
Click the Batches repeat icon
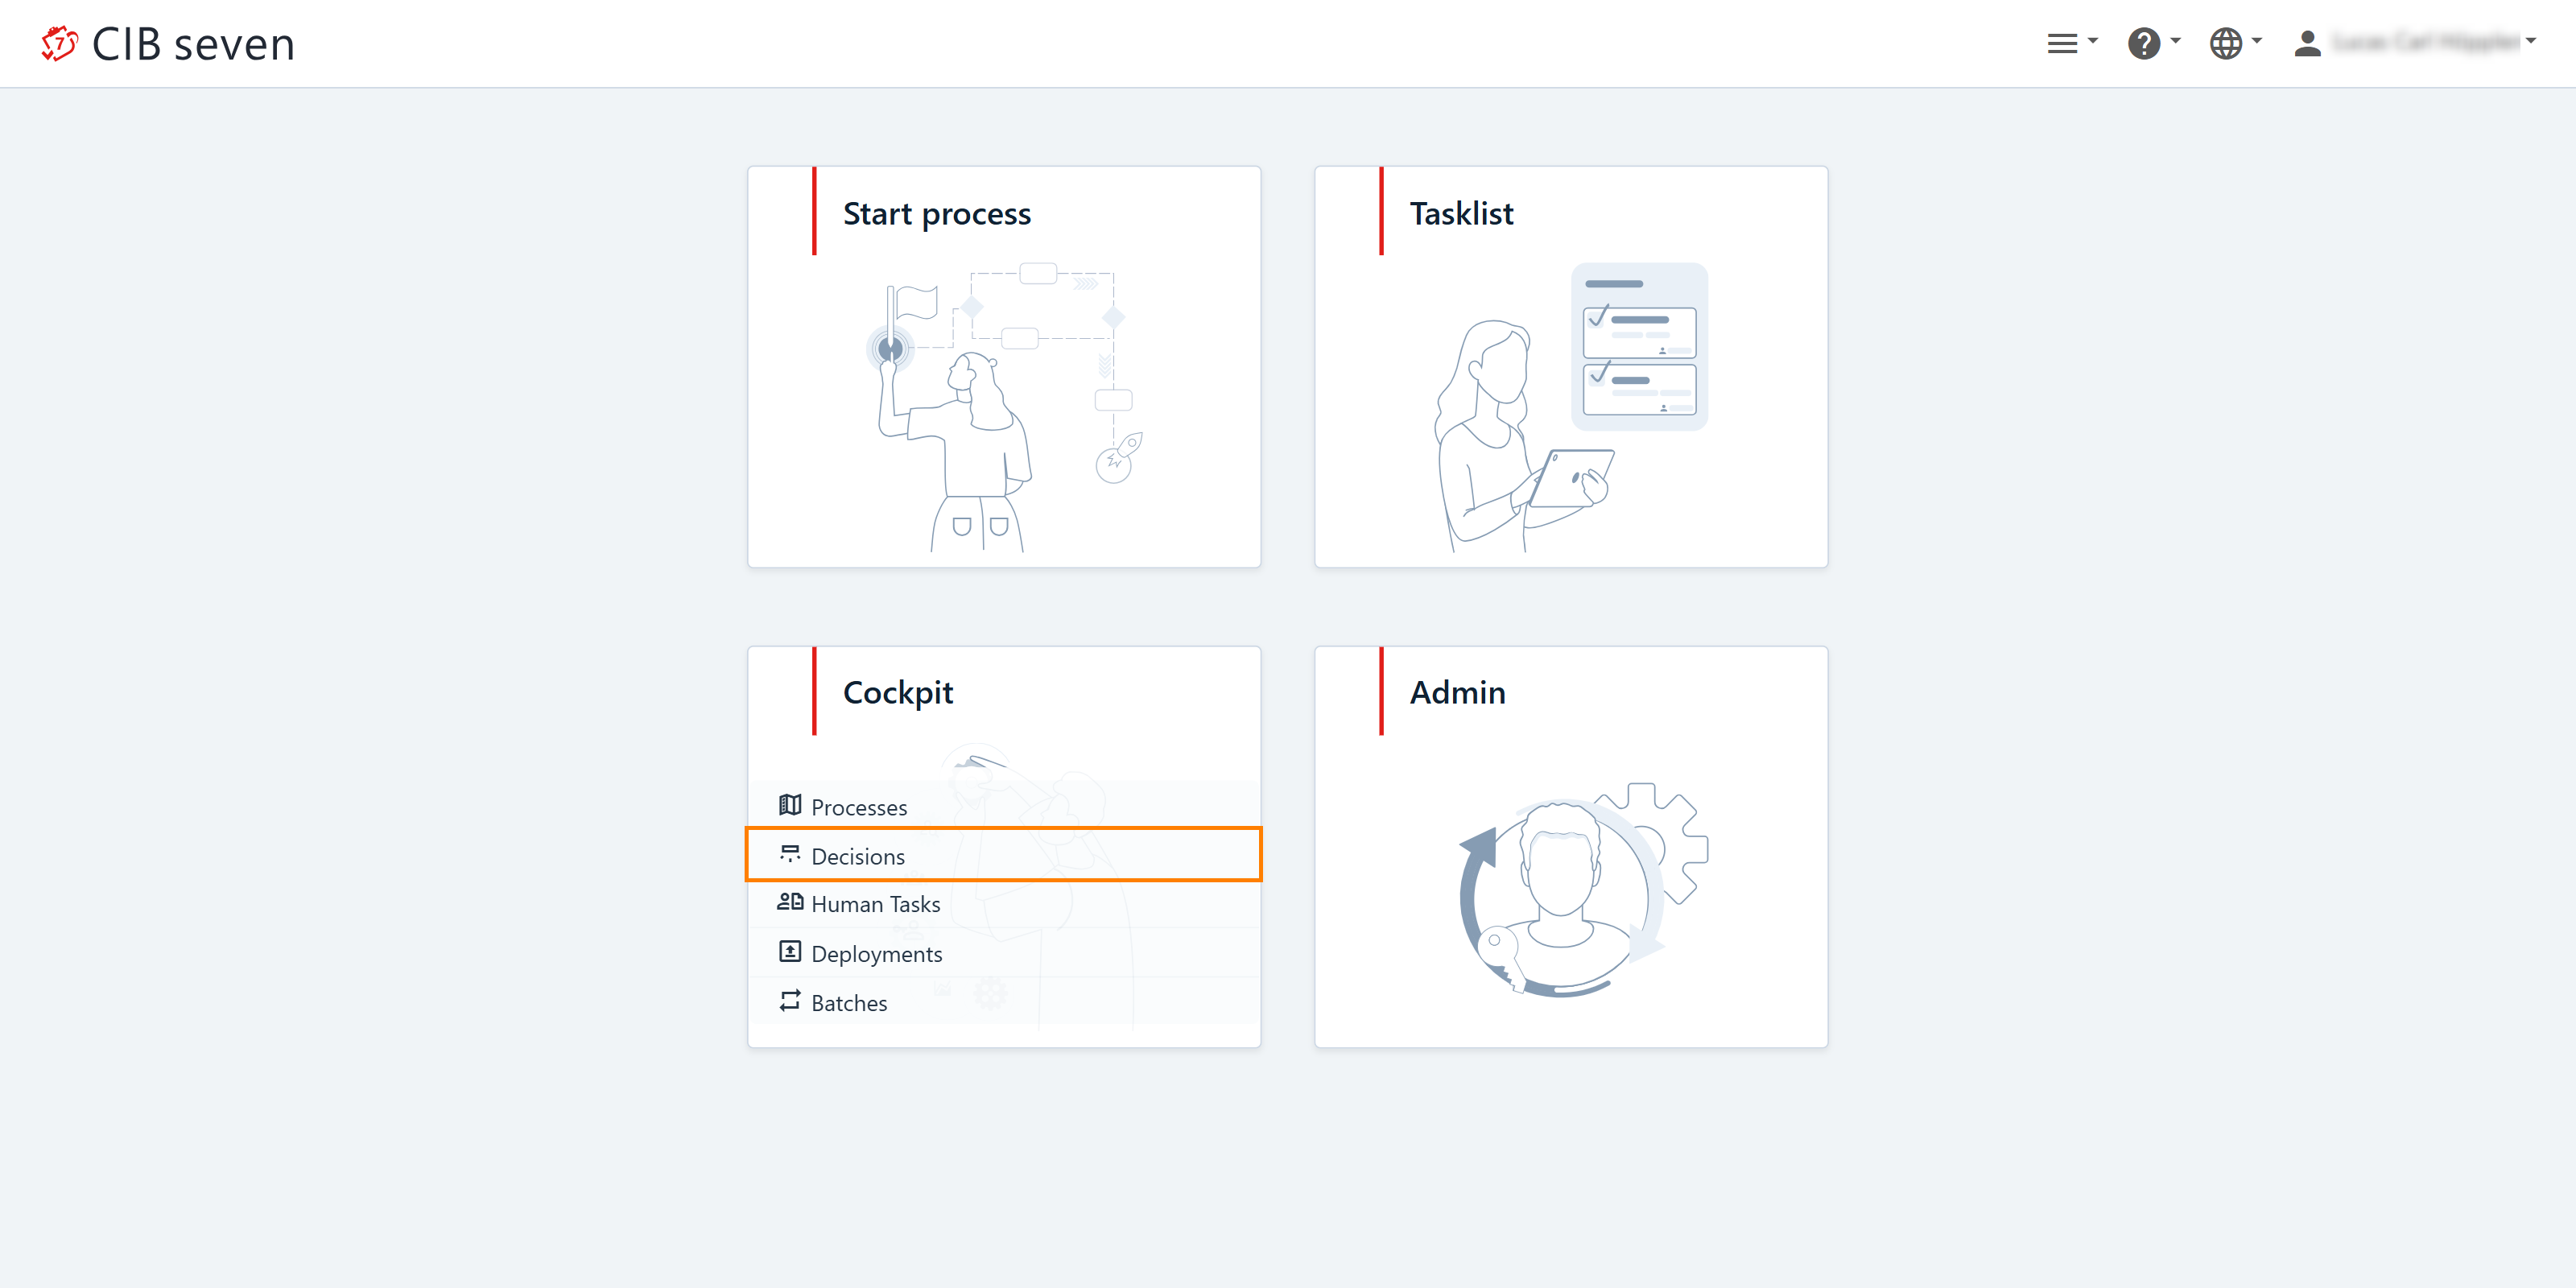790,1001
